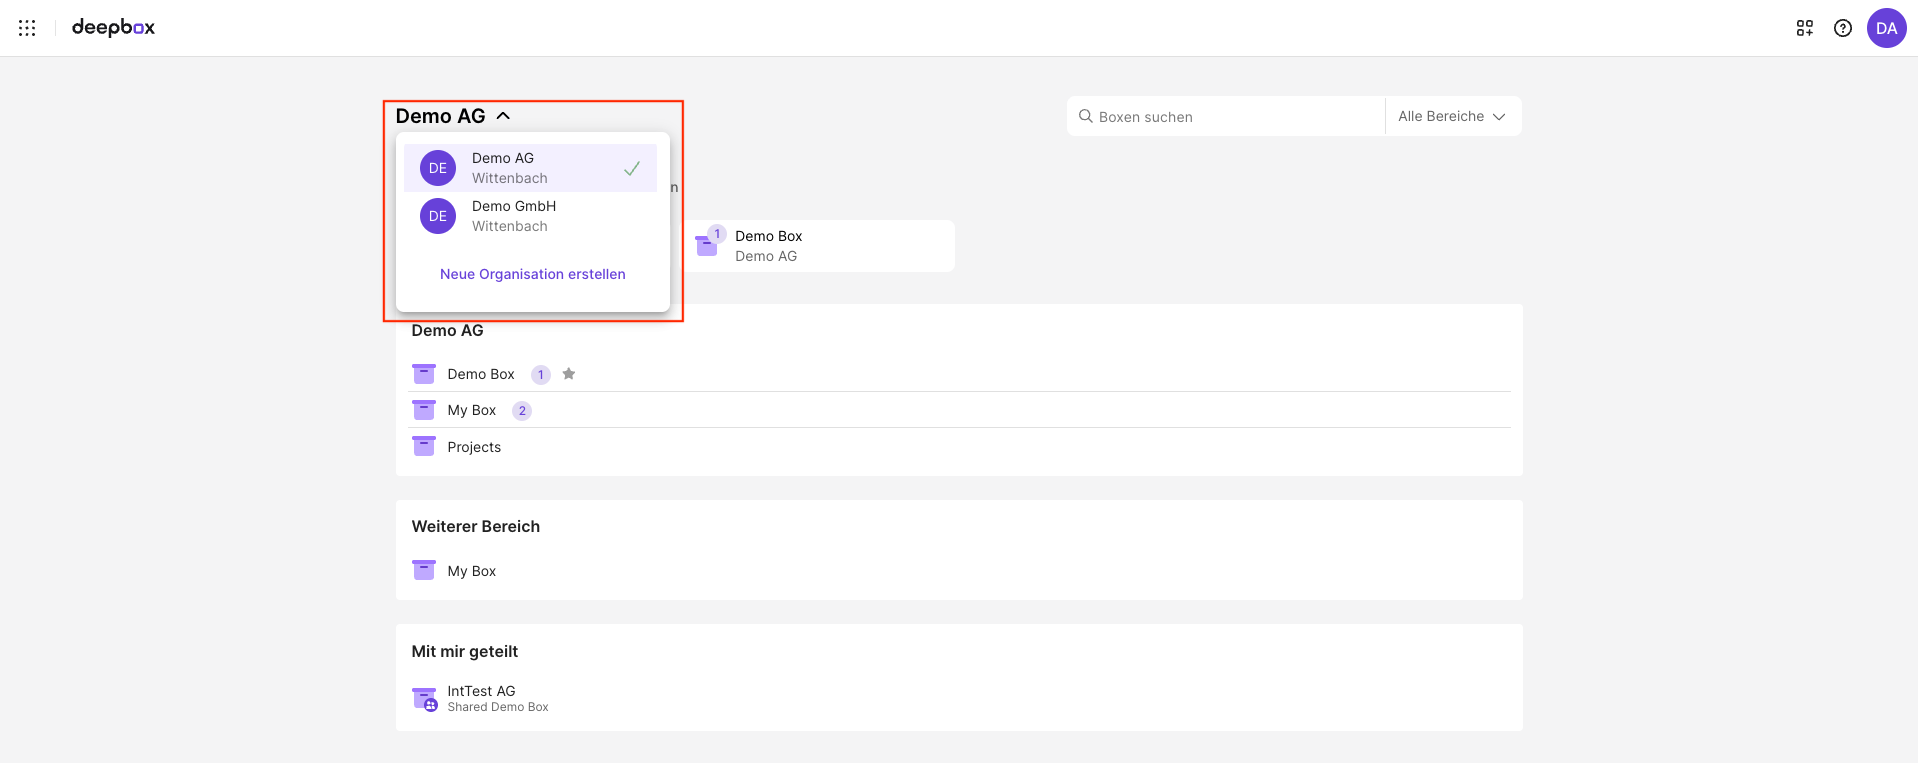This screenshot has width=1918, height=763.
Task: Open the help question mark icon
Action: [1842, 28]
